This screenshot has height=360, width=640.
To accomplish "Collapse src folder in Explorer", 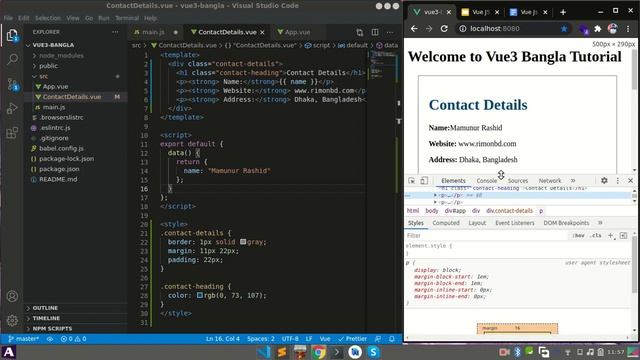I will click(x=43, y=76).
